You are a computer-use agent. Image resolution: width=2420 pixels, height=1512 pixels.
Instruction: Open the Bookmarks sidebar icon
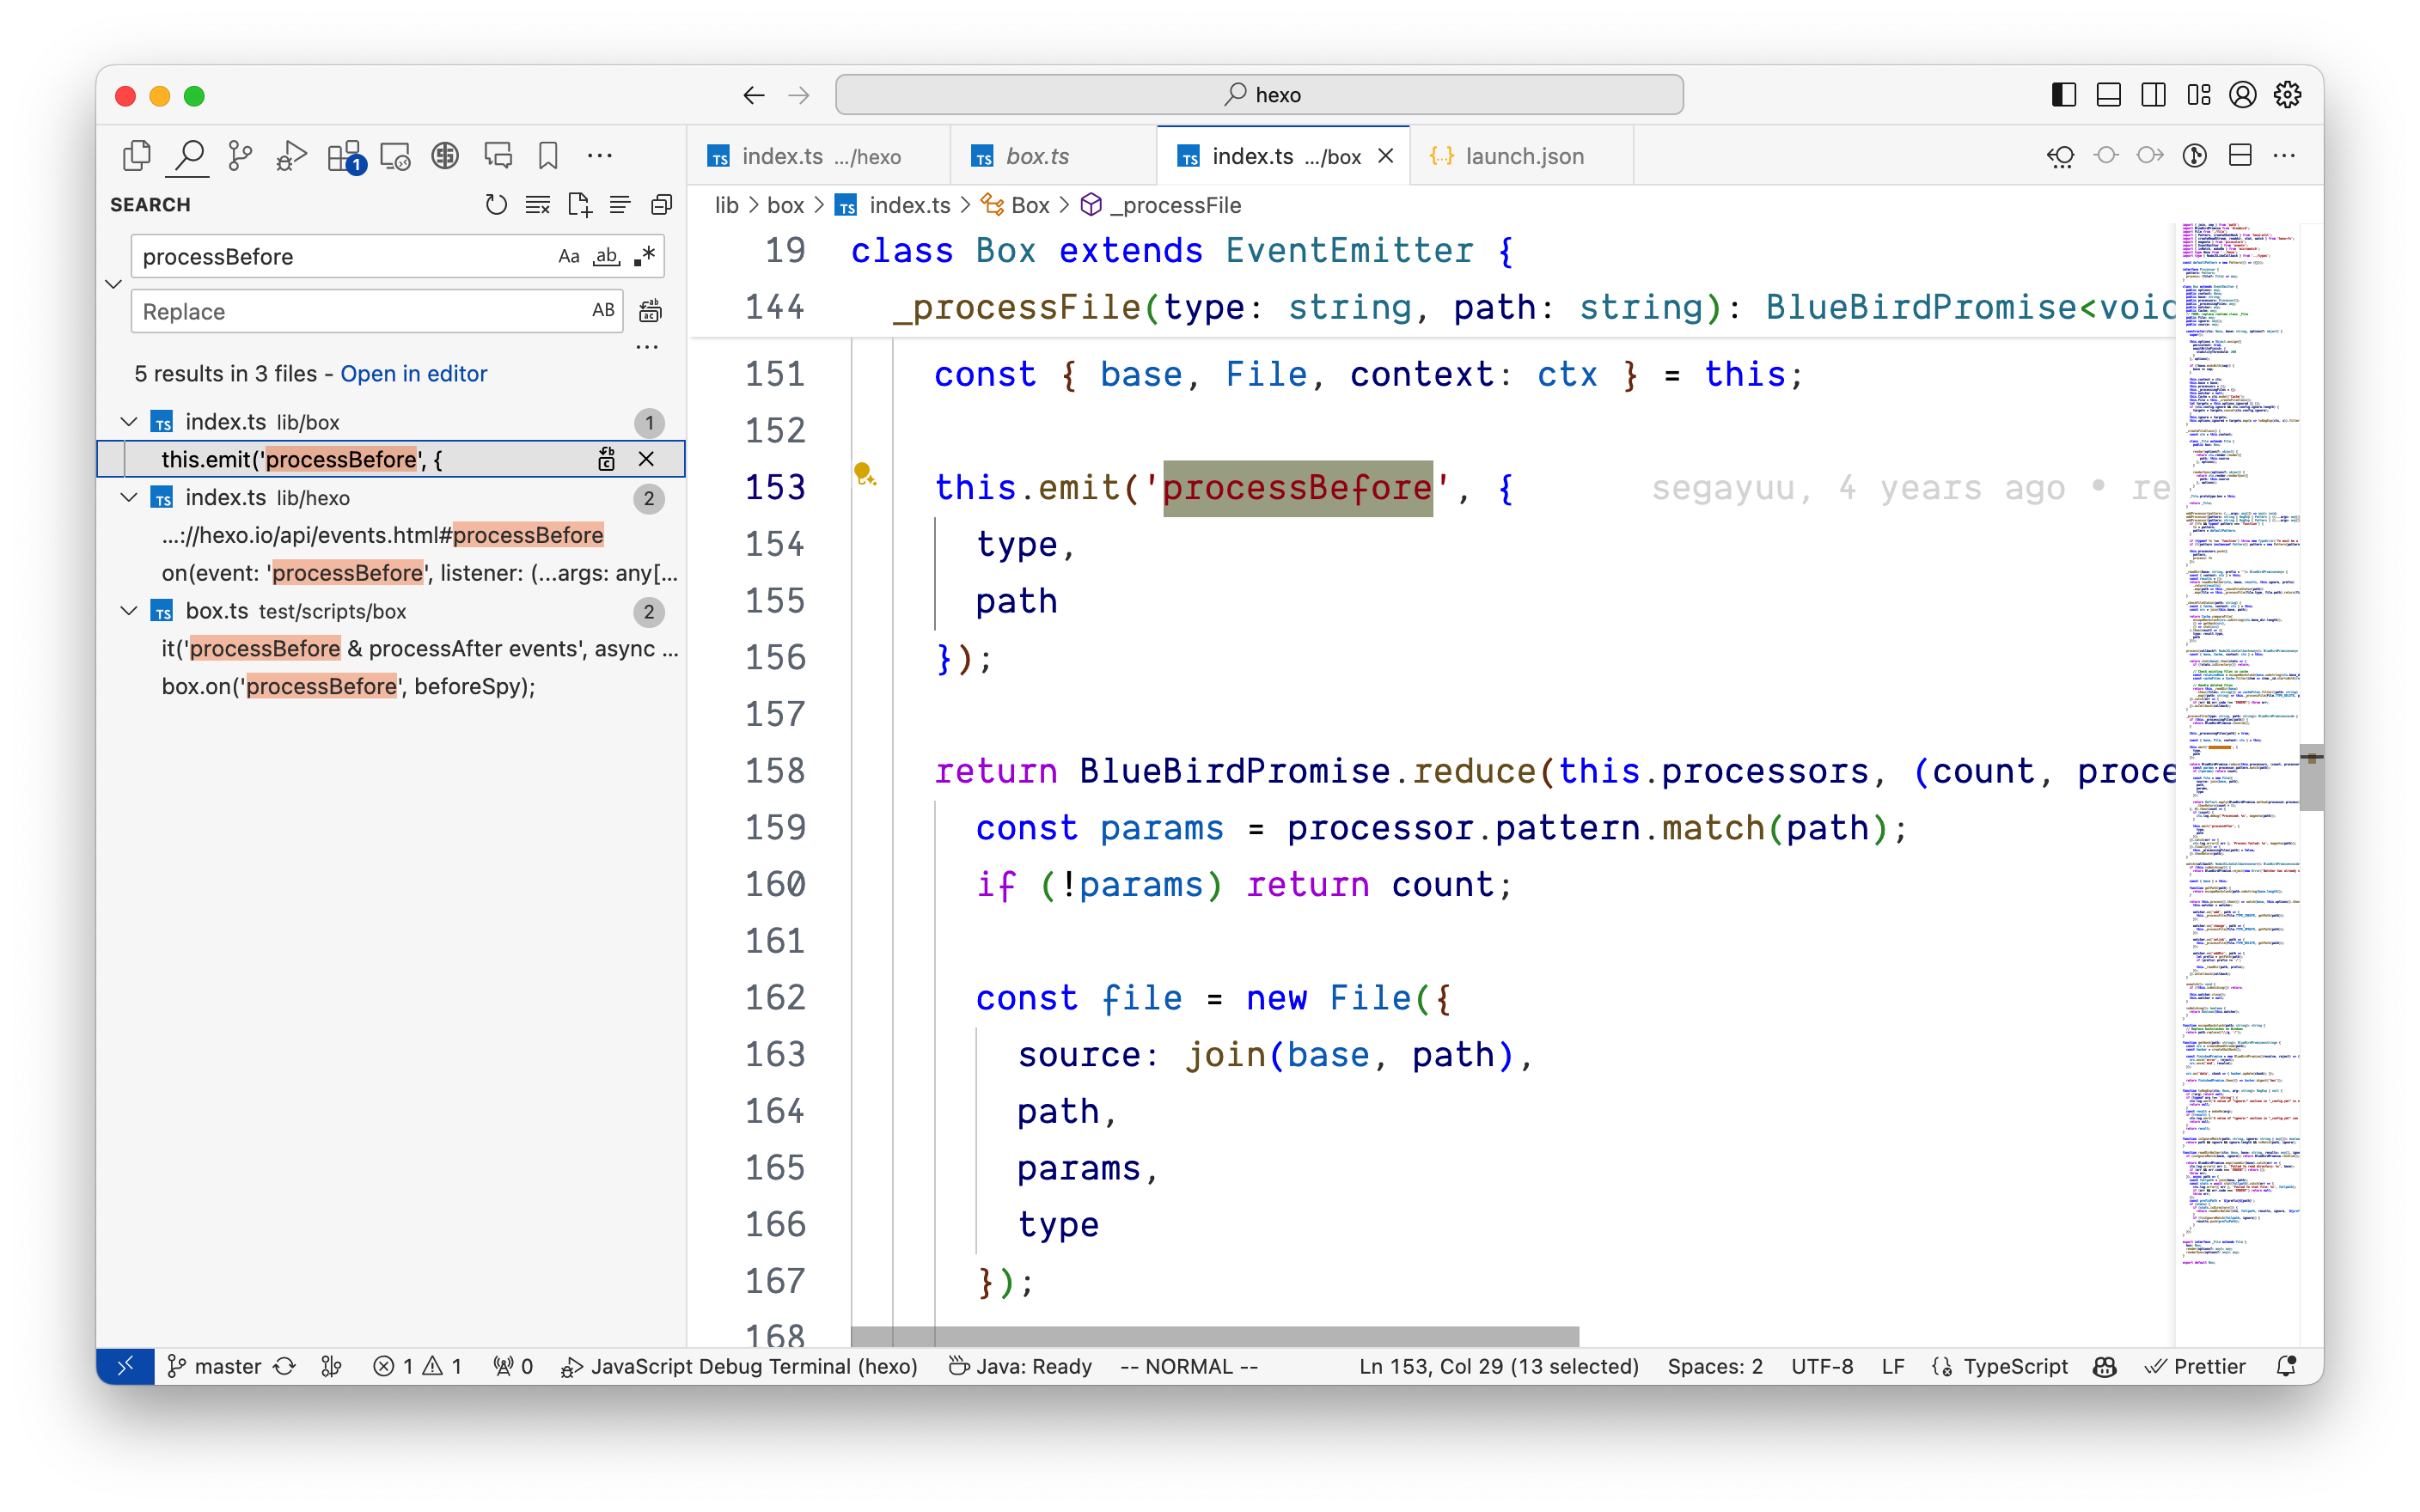click(x=548, y=156)
